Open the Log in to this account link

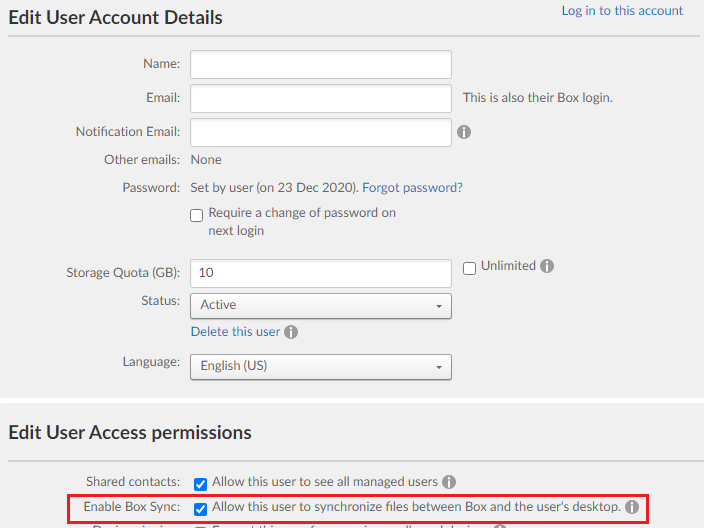pyautogui.click(x=622, y=11)
